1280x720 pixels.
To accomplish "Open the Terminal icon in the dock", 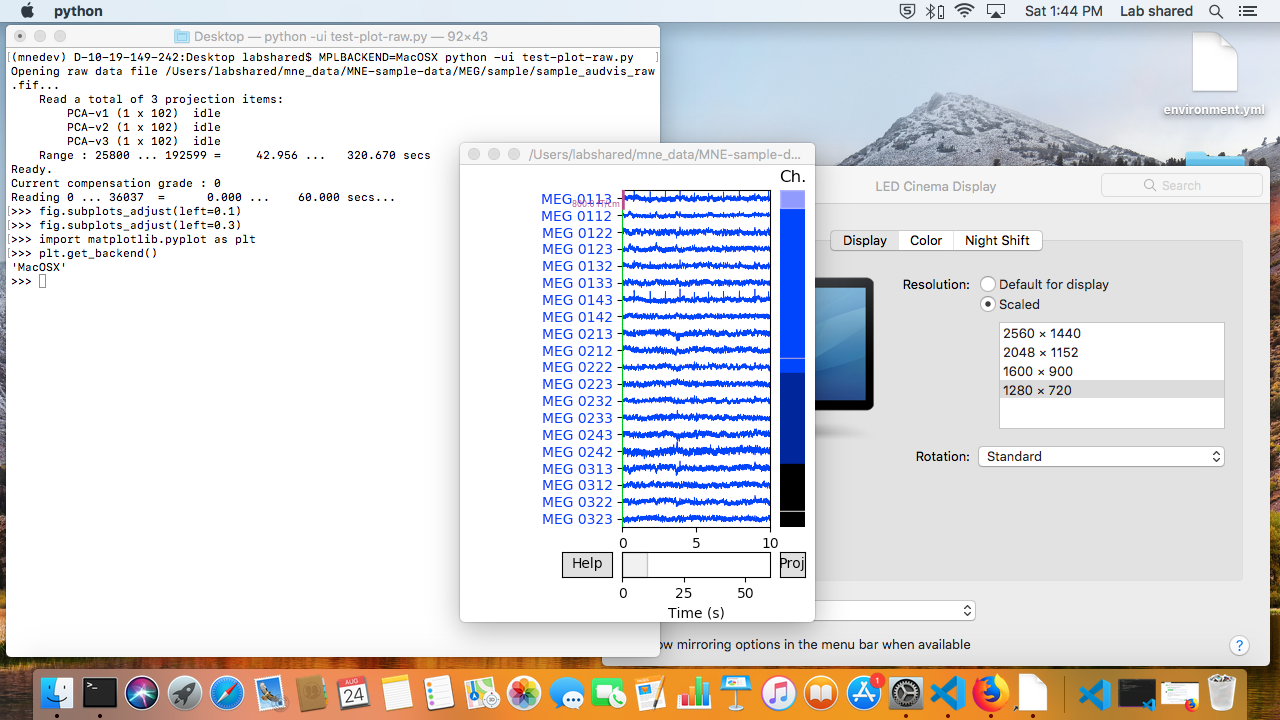I will 100,693.
